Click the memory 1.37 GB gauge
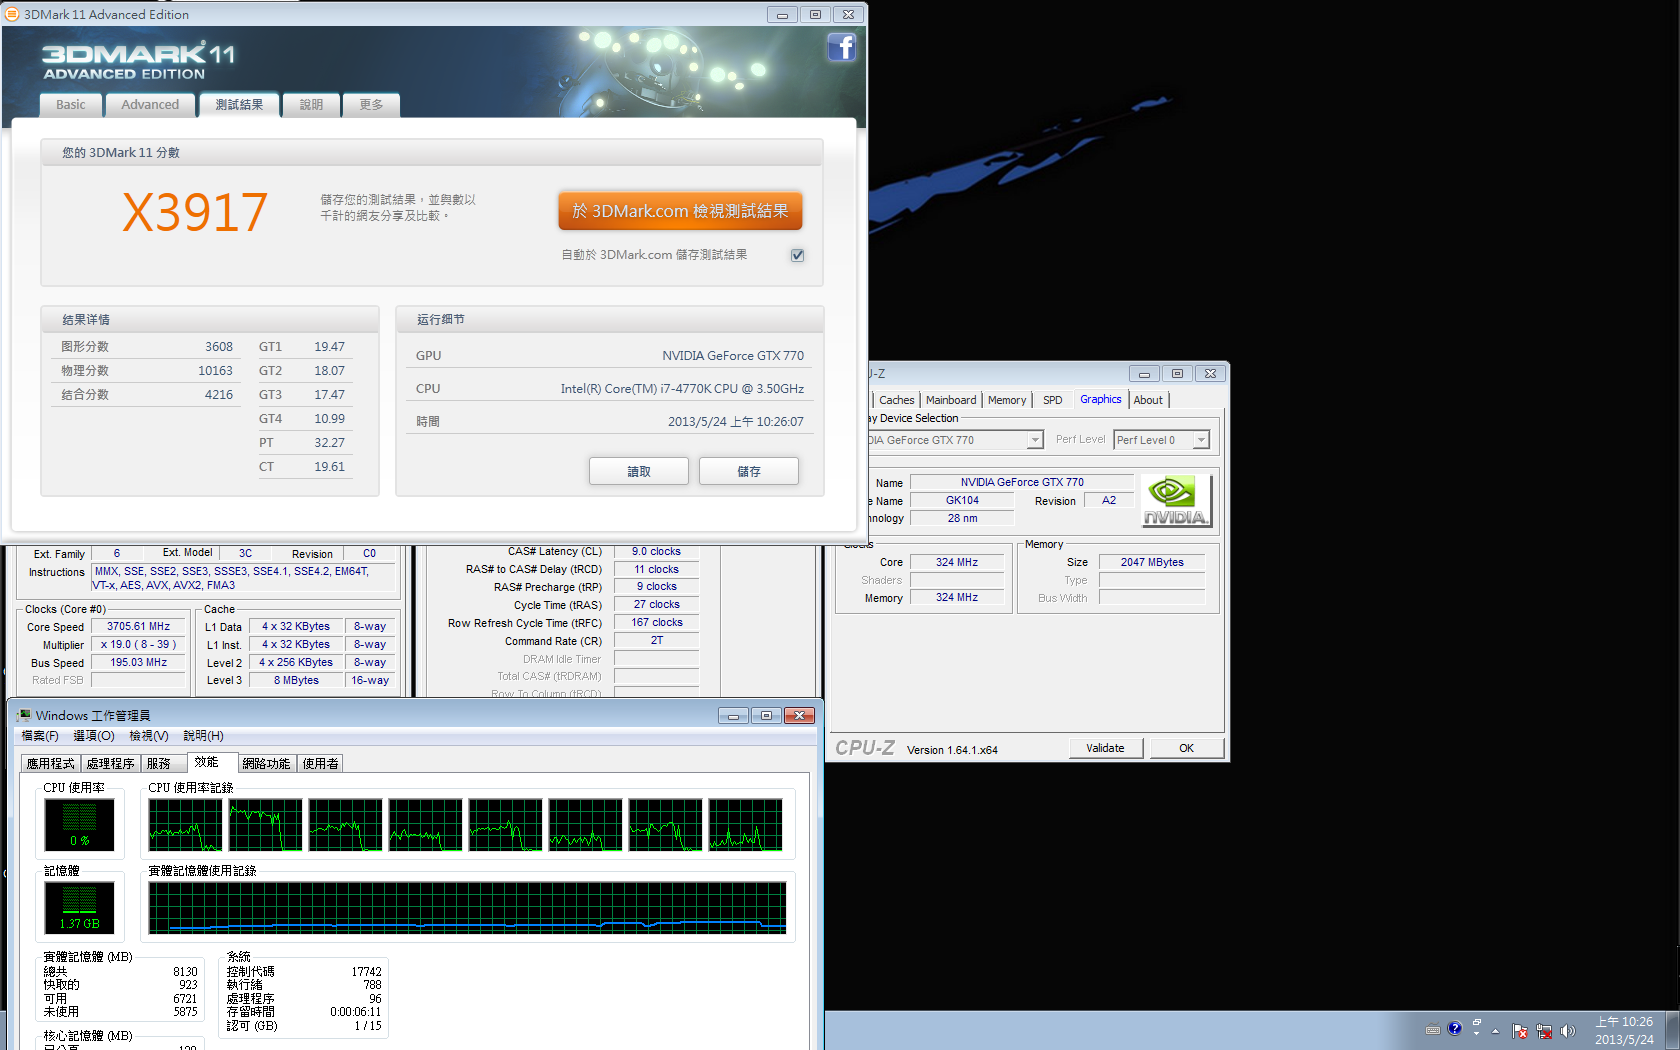 (x=80, y=908)
